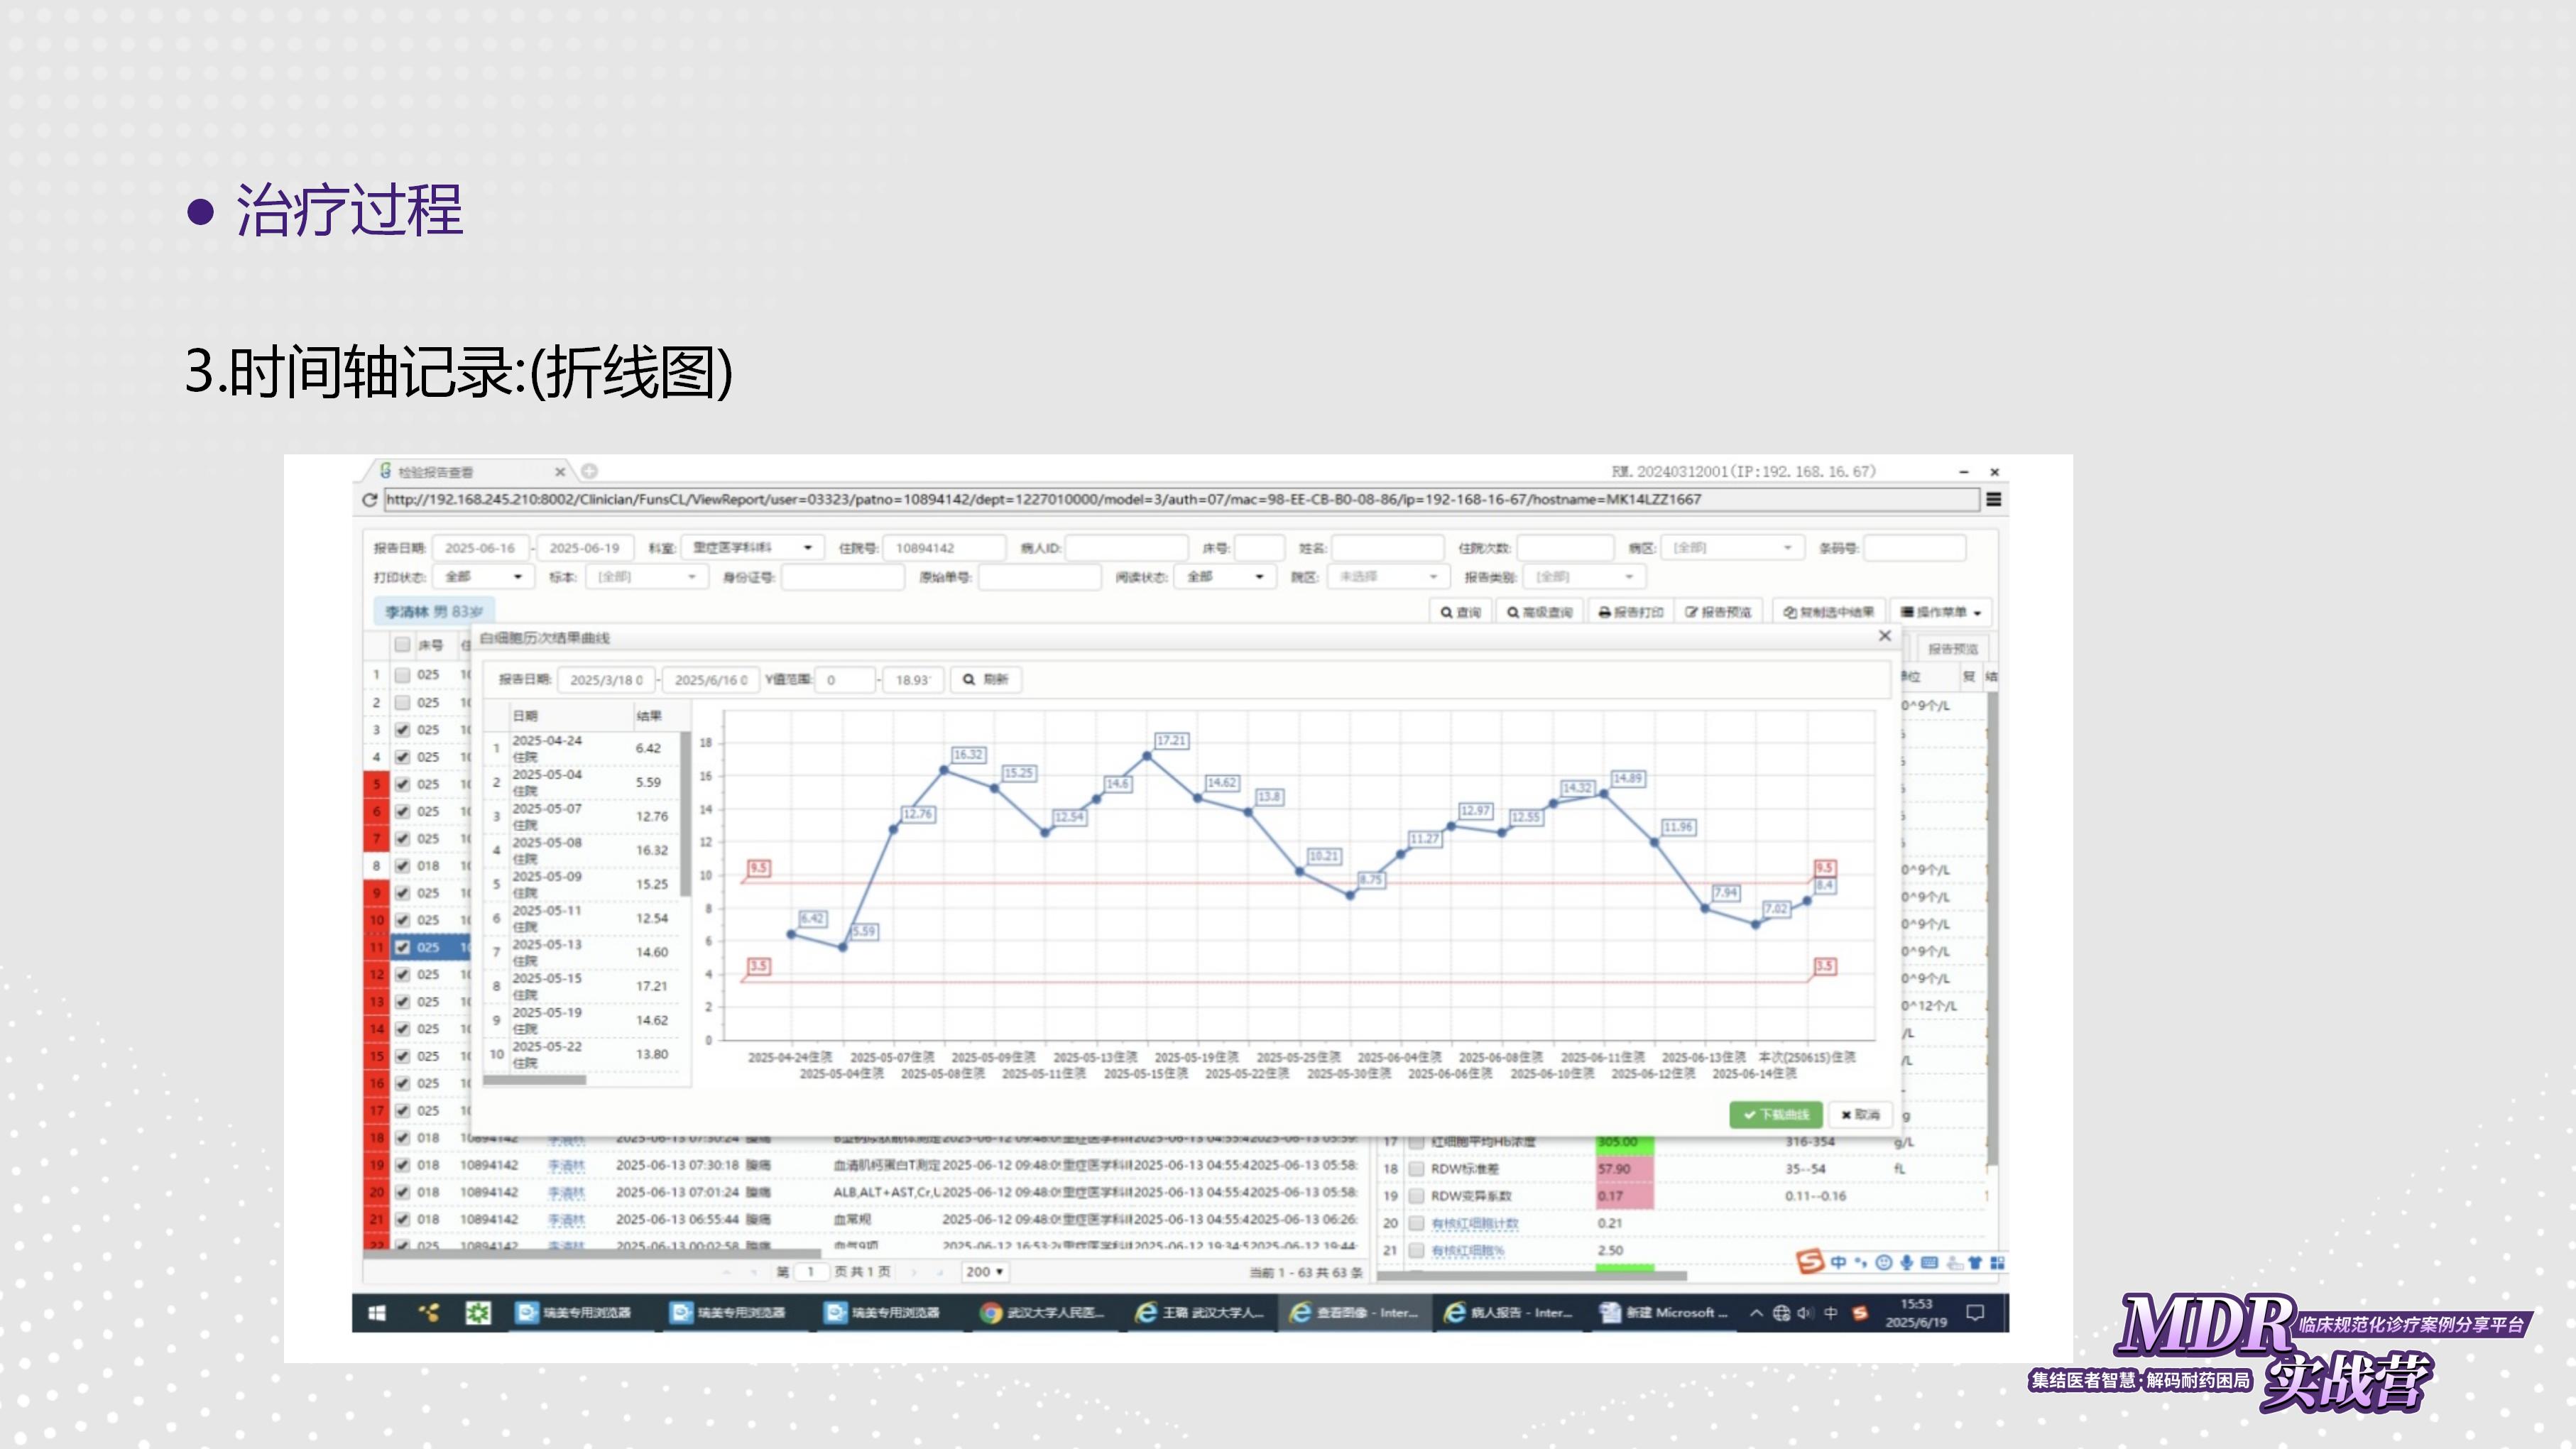Image resolution: width=2576 pixels, height=1449 pixels.
Task: Click the browser page reload icon
Action: 370,500
